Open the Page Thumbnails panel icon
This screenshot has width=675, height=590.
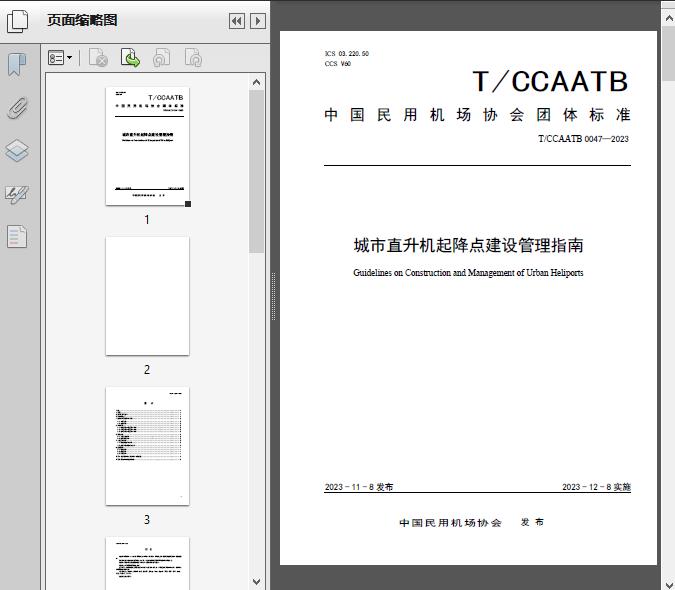click(18, 21)
